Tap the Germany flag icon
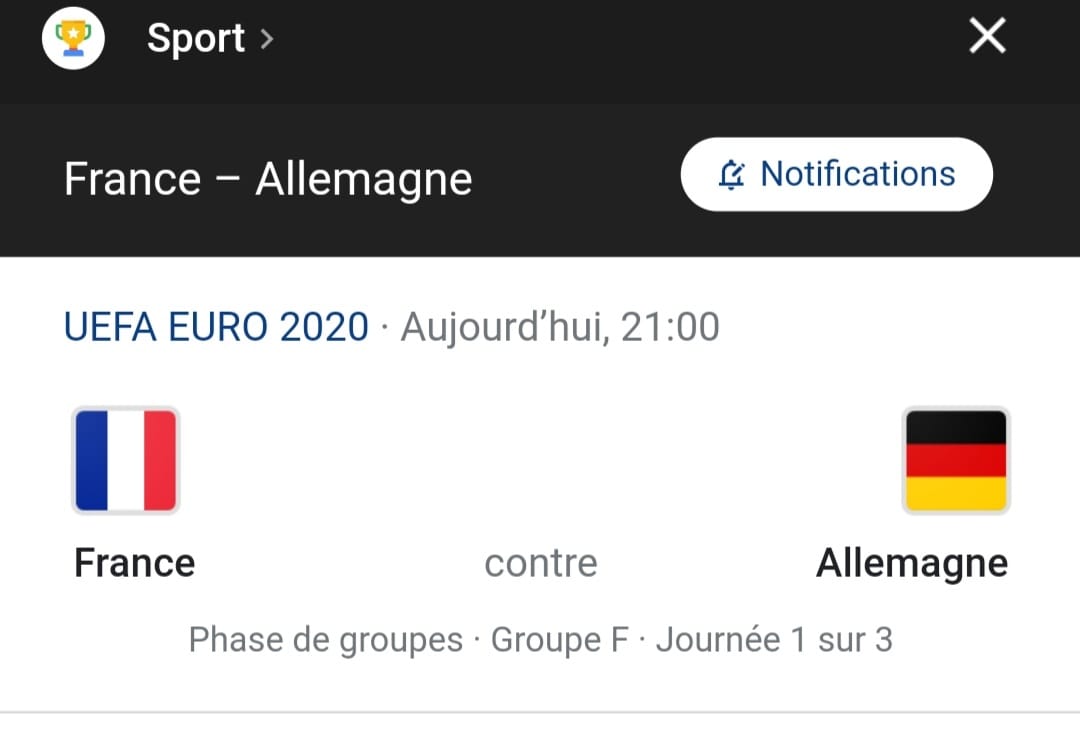Viewport: 1080px width, 737px height. pyautogui.click(x=956, y=460)
